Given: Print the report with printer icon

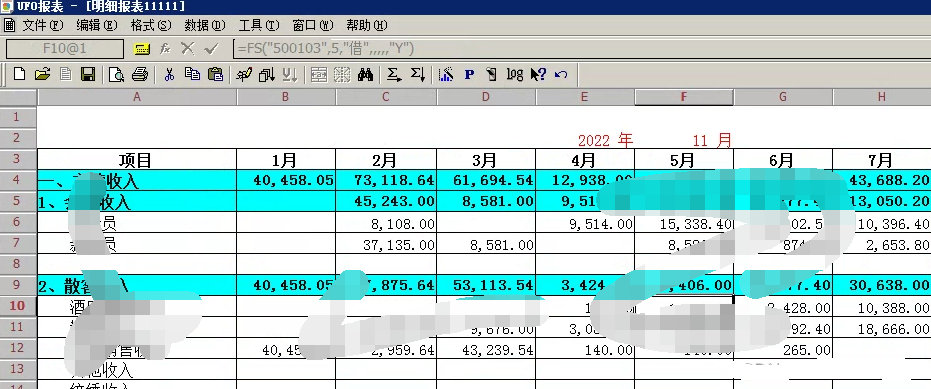Looking at the screenshot, I should [140, 74].
